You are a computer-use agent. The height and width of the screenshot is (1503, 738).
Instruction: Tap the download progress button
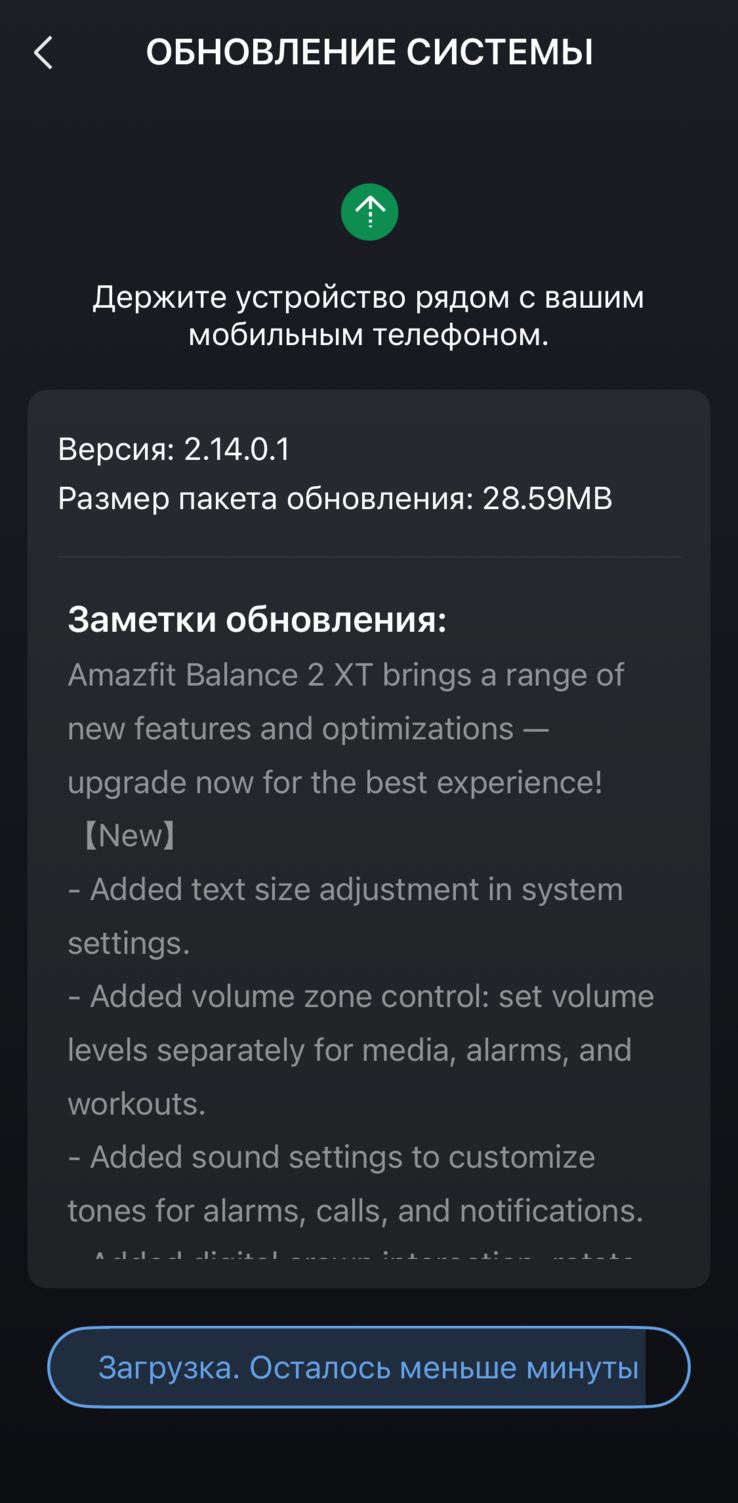369,1367
